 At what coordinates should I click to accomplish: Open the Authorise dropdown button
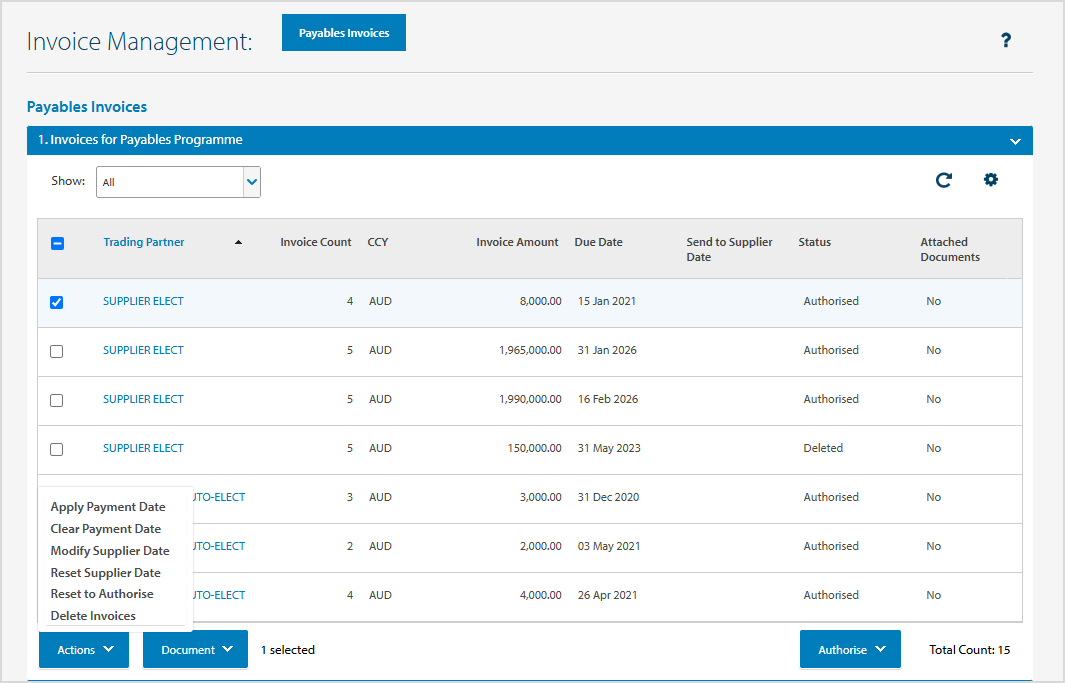pos(850,650)
